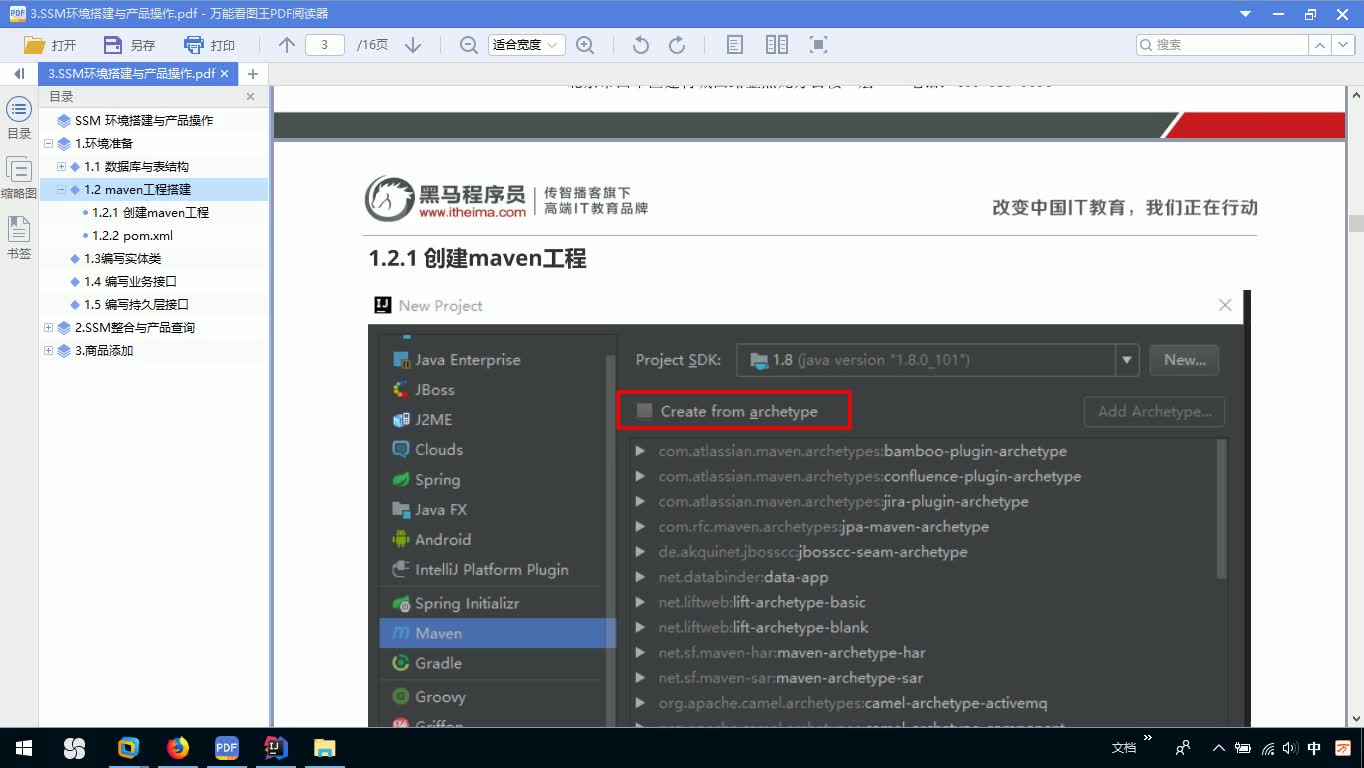Click the scrollbar up arrow at top
The width and height of the screenshot is (1364, 768).
1355,93
